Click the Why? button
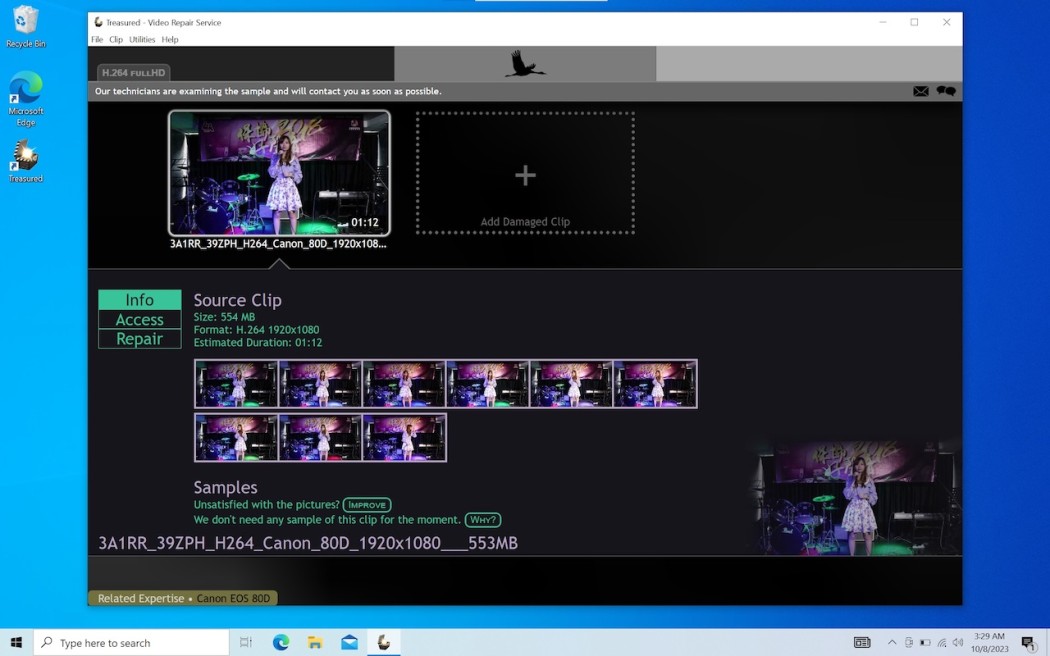Viewport: 1050px width, 656px height. point(483,519)
